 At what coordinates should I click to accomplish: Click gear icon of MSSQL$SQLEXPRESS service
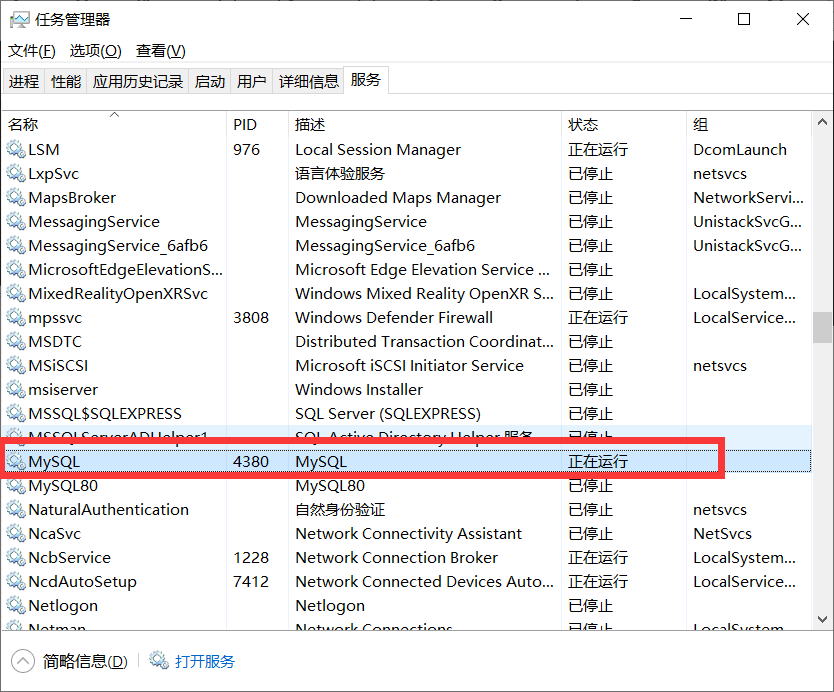tap(16, 413)
